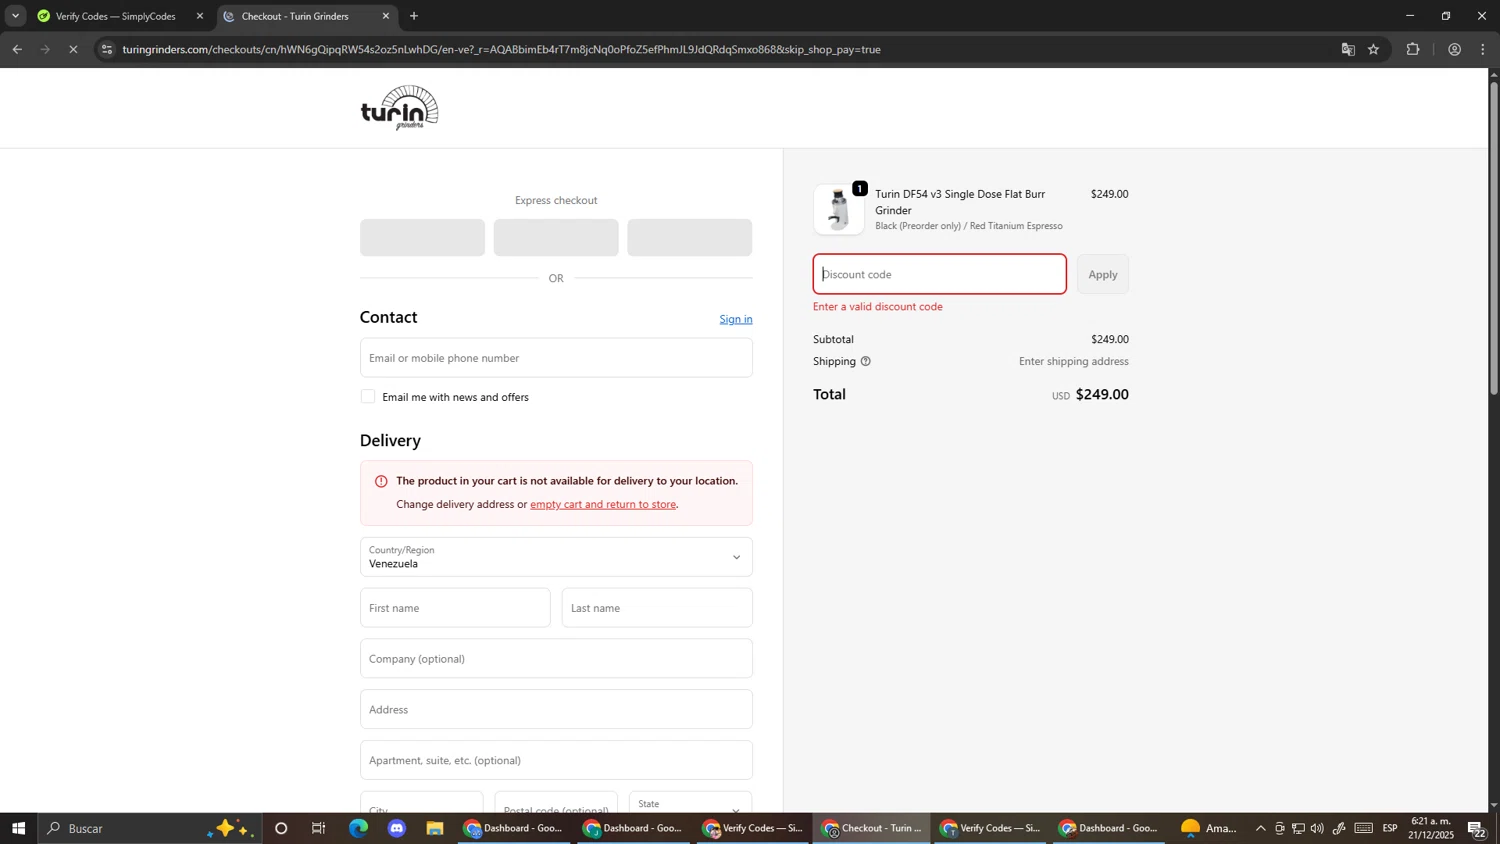
Task: Open the State dropdown
Action: [x=691, y=803]
